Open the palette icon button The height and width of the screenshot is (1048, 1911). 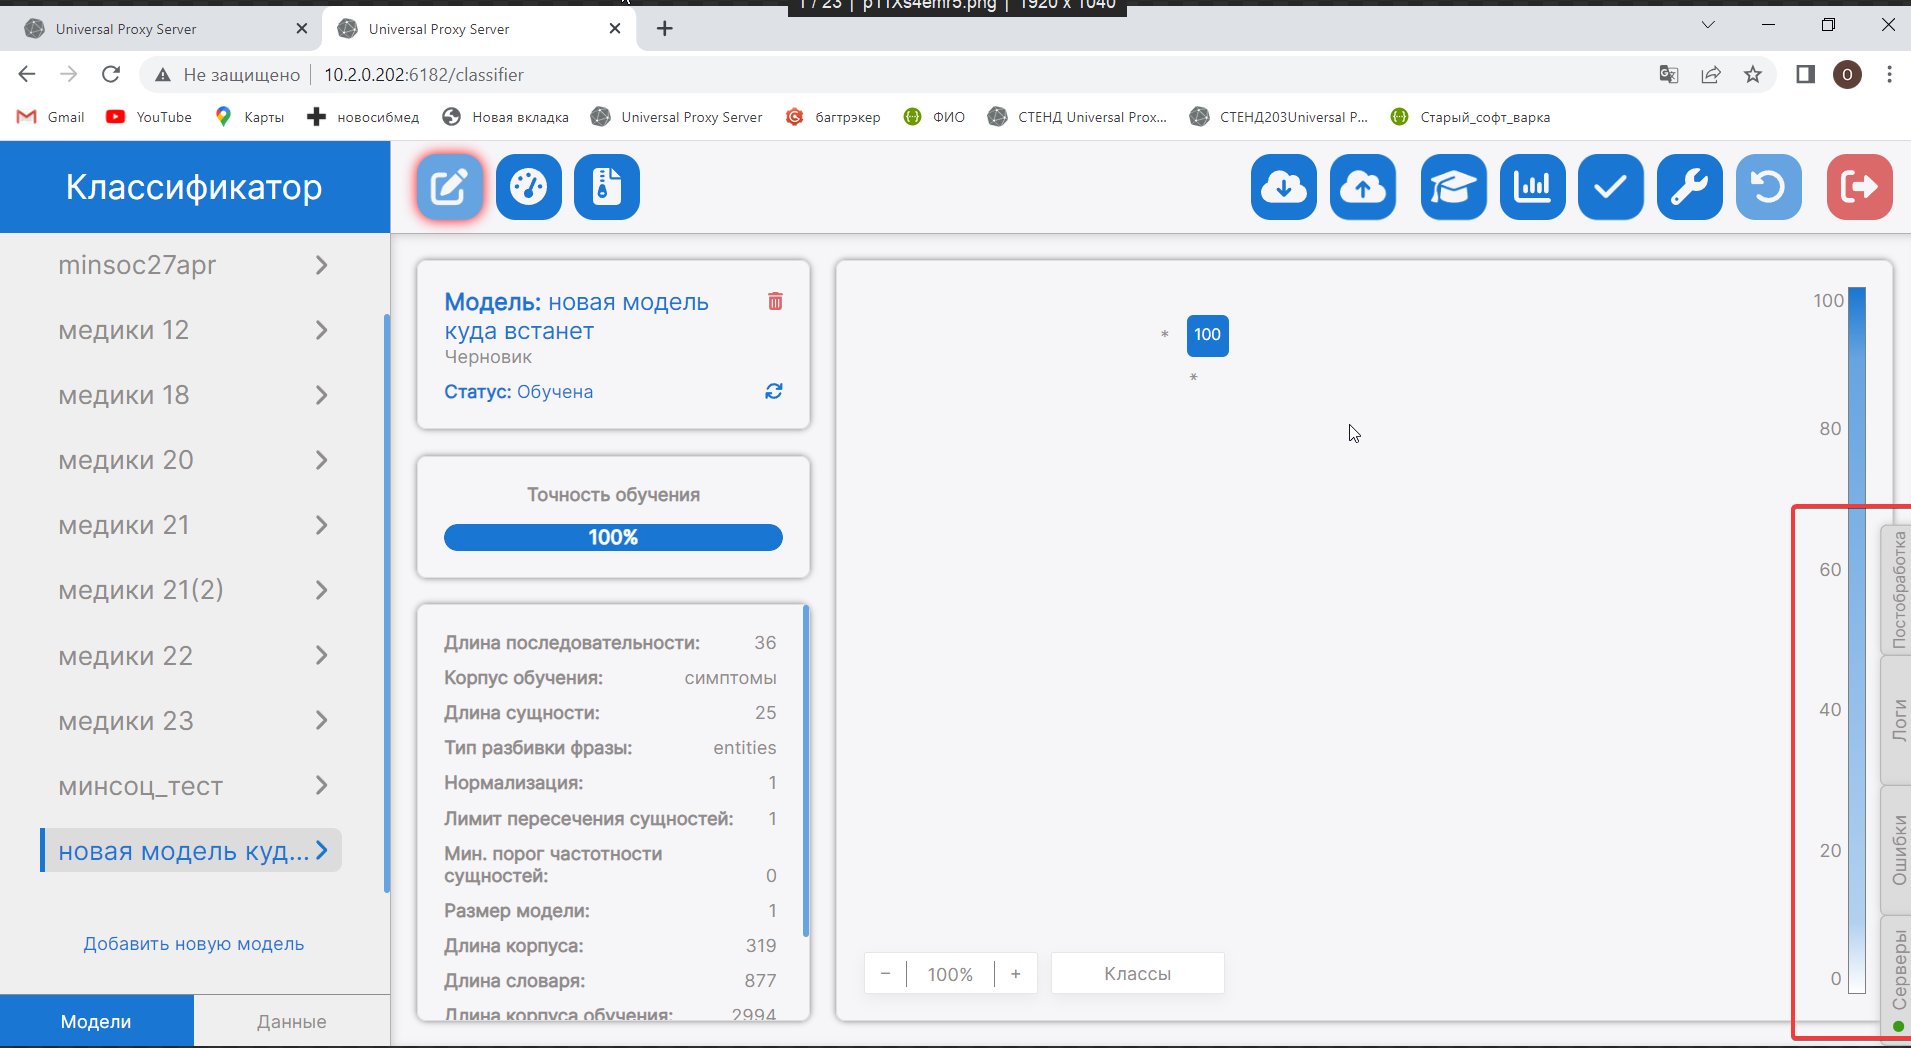tap(528, 187)
